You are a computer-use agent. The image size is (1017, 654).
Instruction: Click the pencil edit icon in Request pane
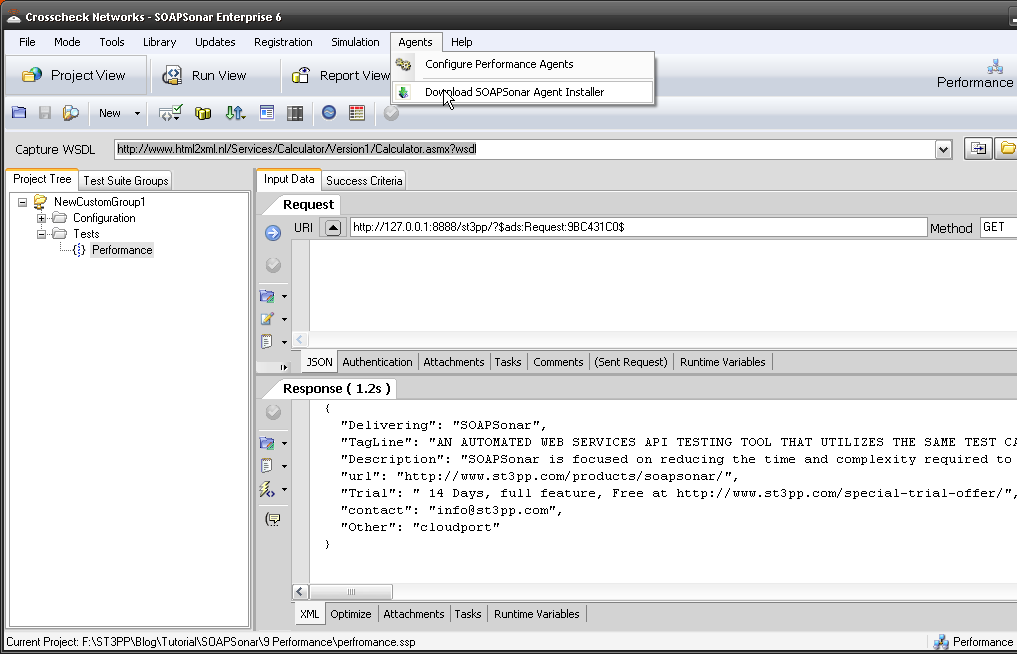(x=267, y=319)
